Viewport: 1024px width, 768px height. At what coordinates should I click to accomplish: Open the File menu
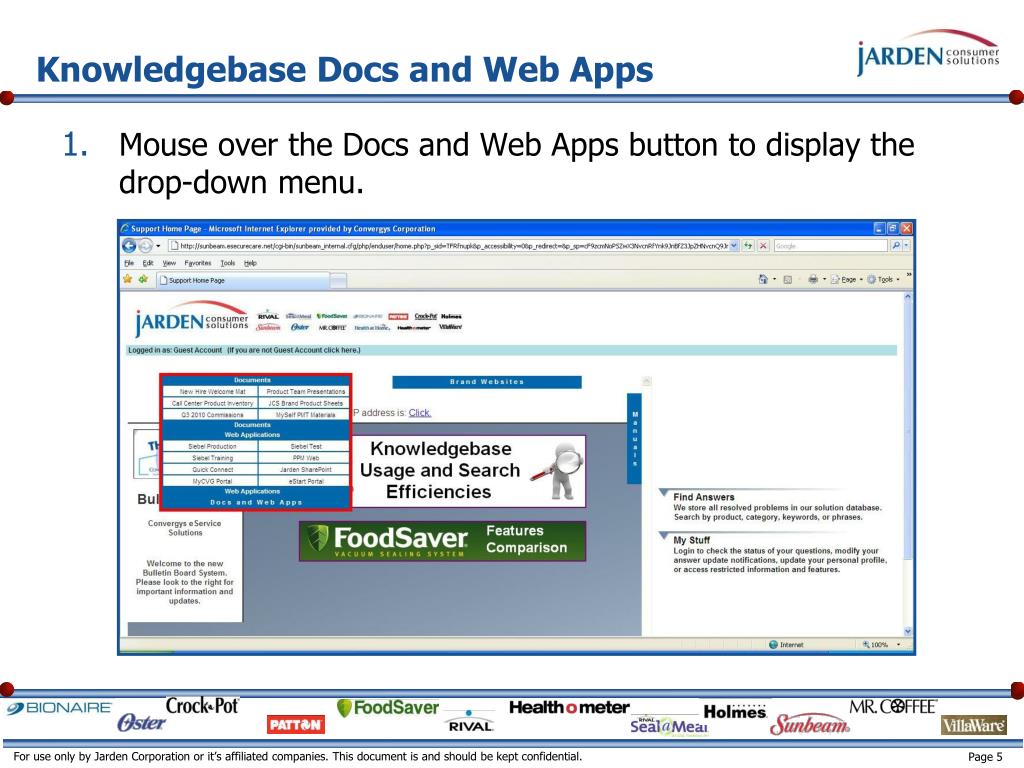pyautogui.click(x=129, y=263)
